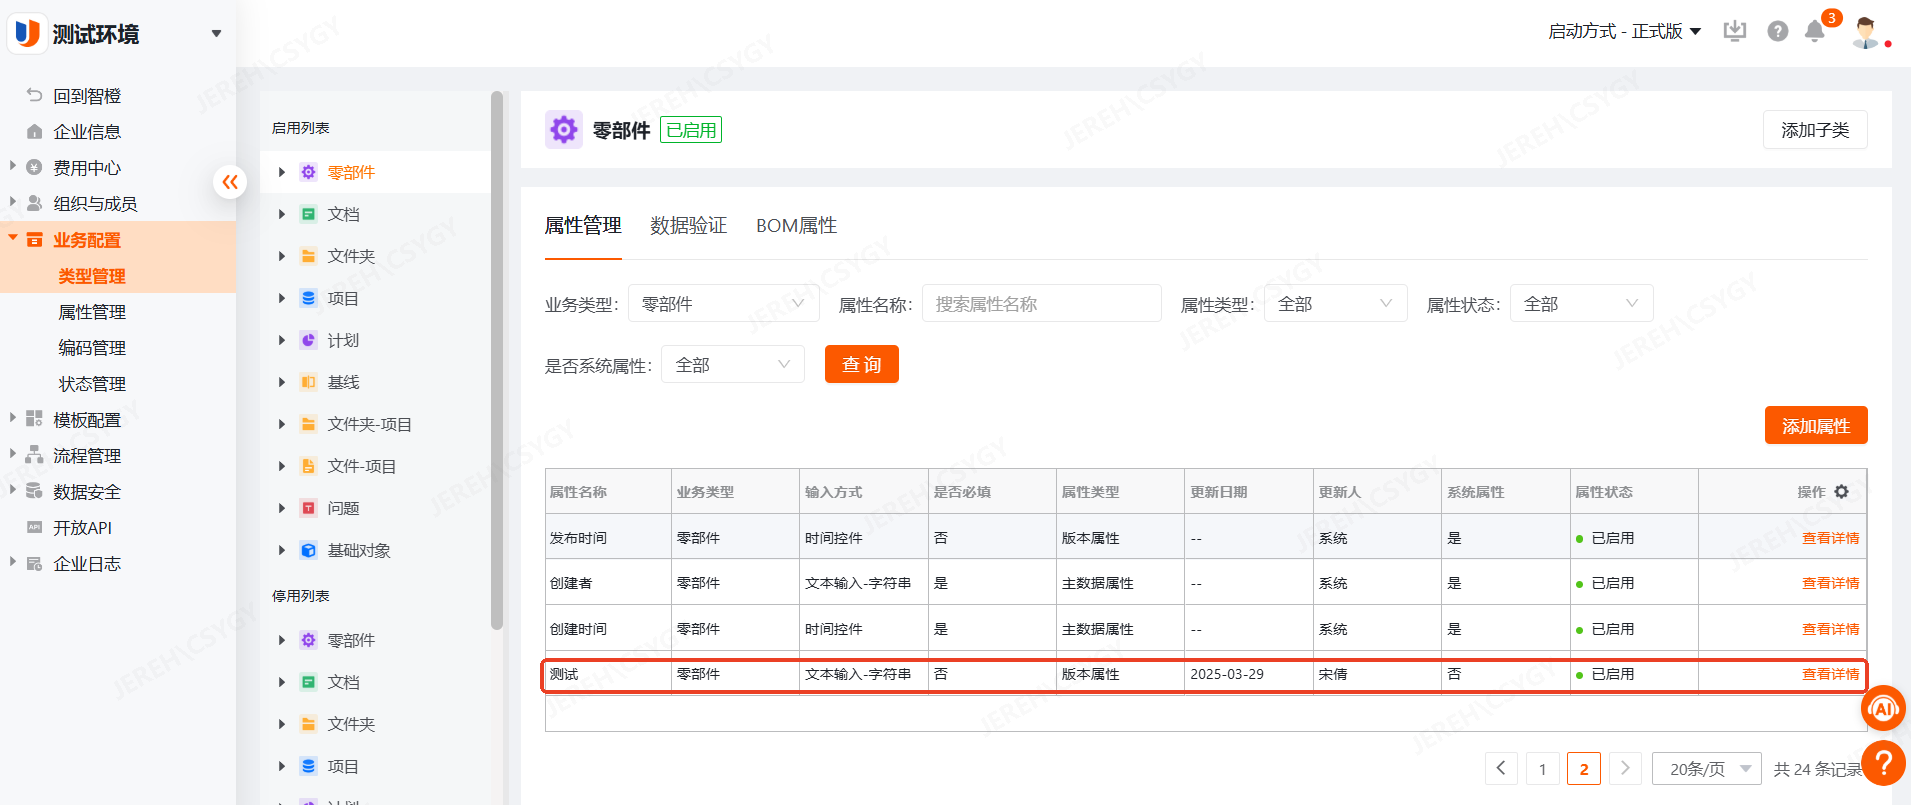Switch to the 数据验证 tab
The height and width of the screenshot is (805, 1911).
tap(688, 226)
